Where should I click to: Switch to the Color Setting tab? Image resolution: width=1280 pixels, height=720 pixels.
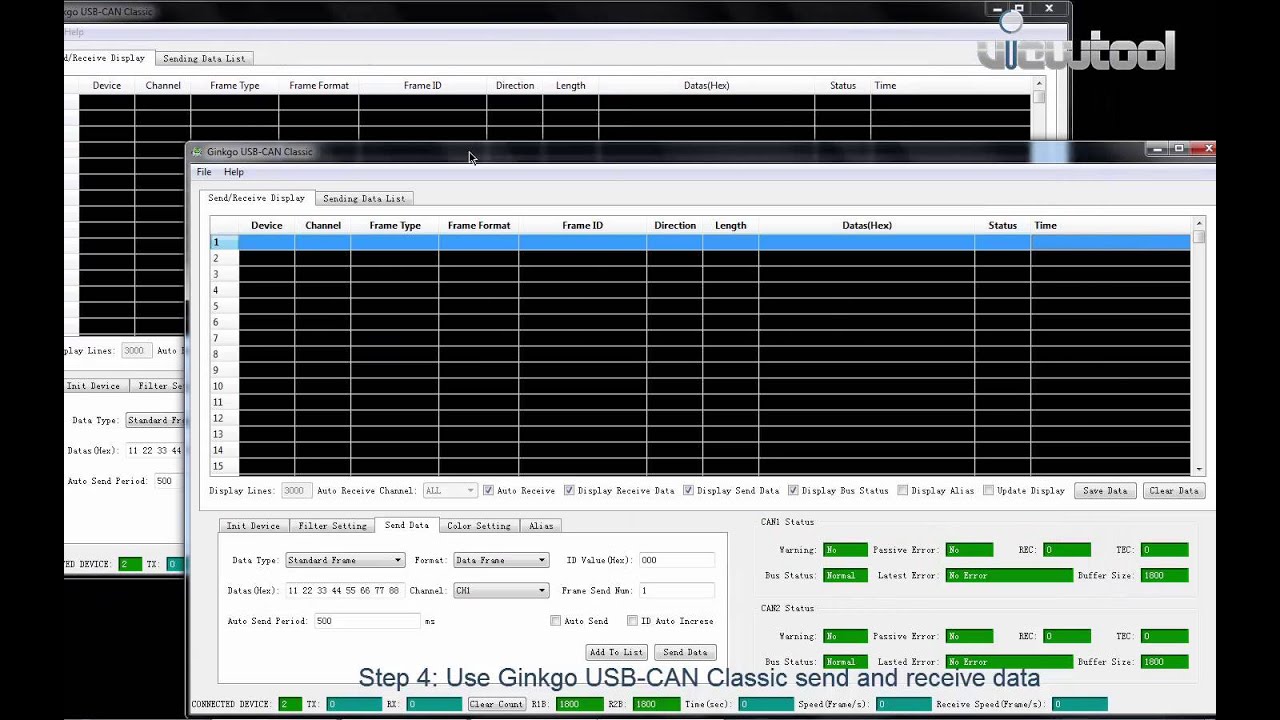(x=479, y=526)
